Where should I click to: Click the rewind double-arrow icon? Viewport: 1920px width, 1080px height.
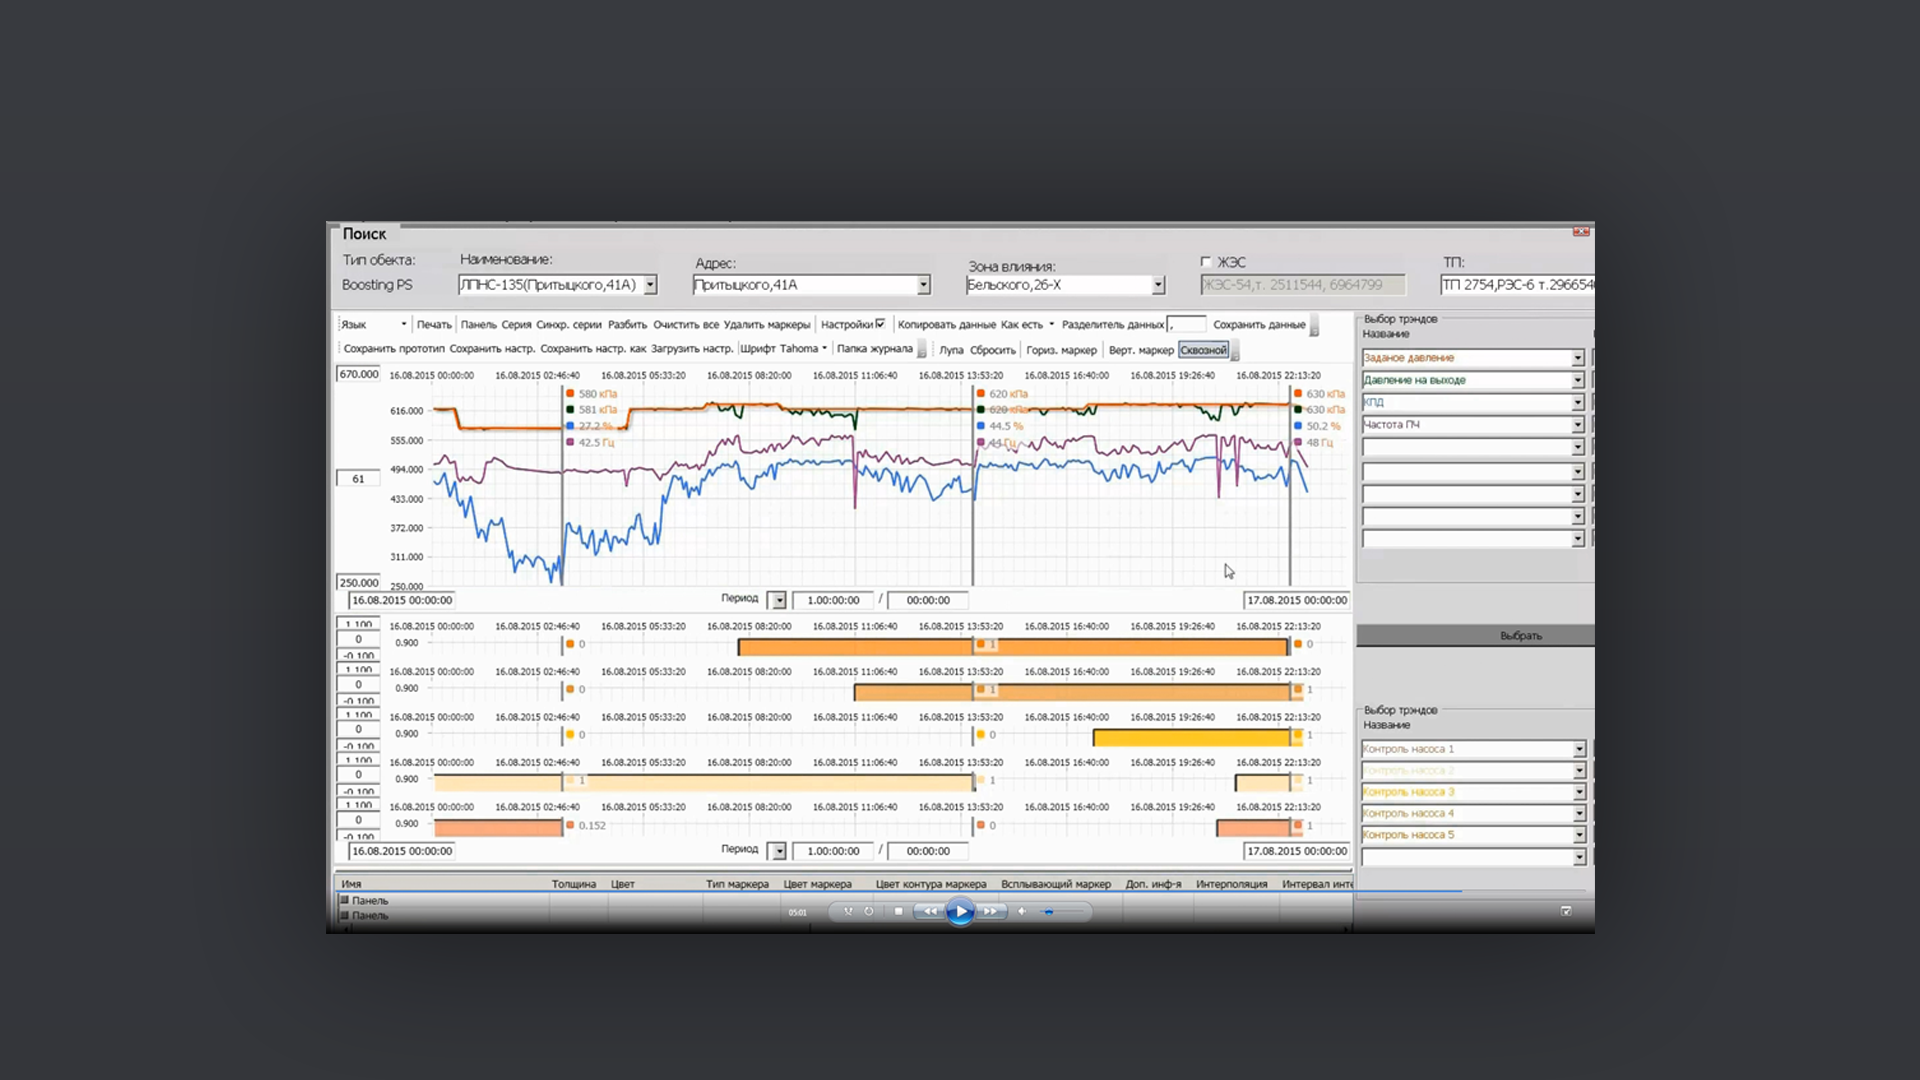tap(930, 911)
